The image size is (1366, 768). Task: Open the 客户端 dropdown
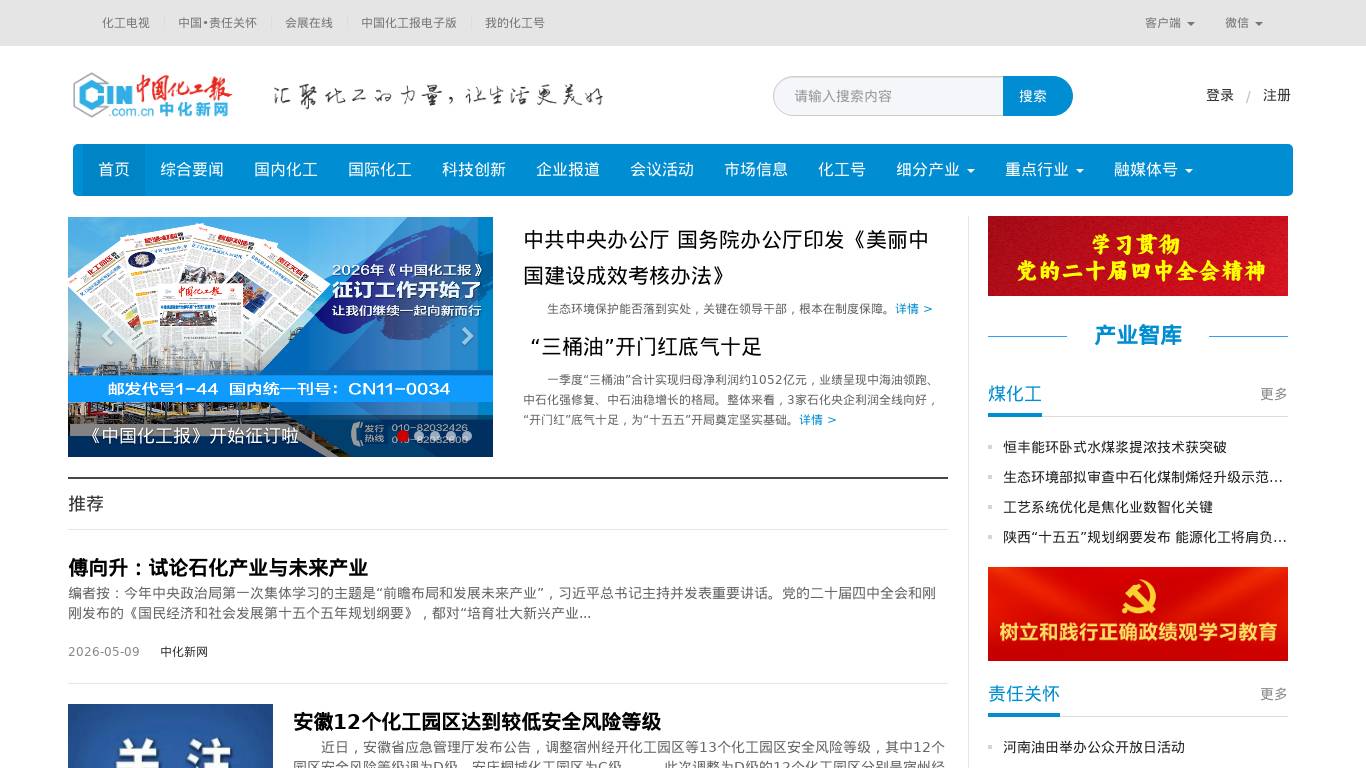click(1170, 23)
